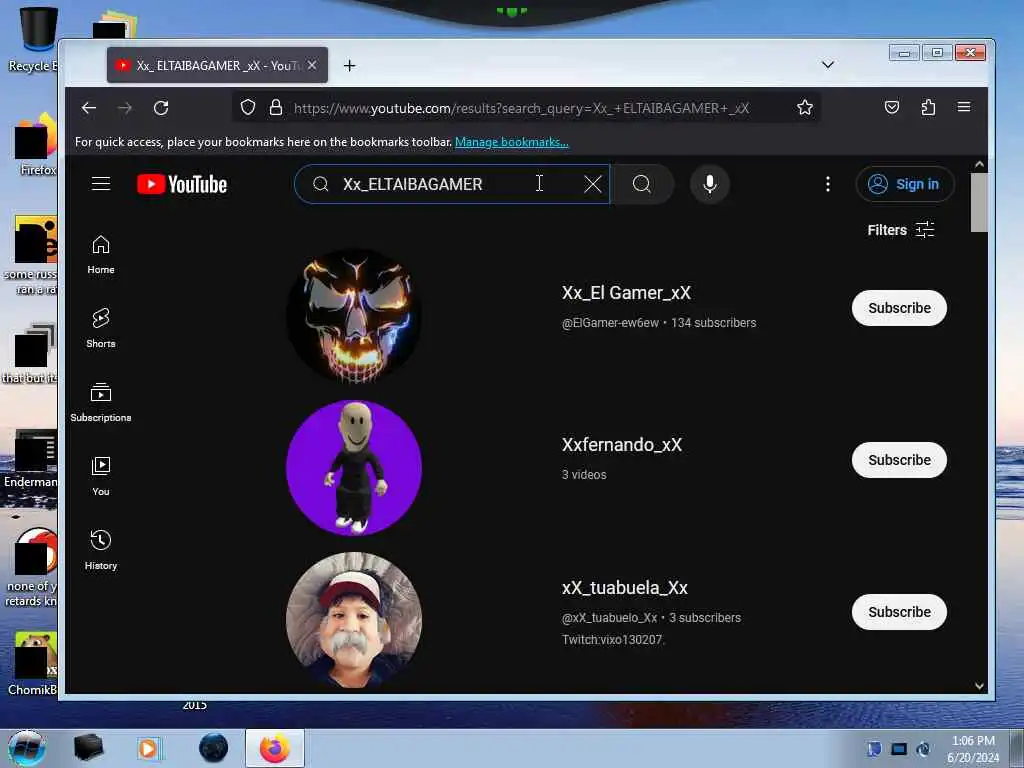This screenshot has width=1024, height=768.
Task: Bookmark this page with the star icon
Action: (805, 107)
